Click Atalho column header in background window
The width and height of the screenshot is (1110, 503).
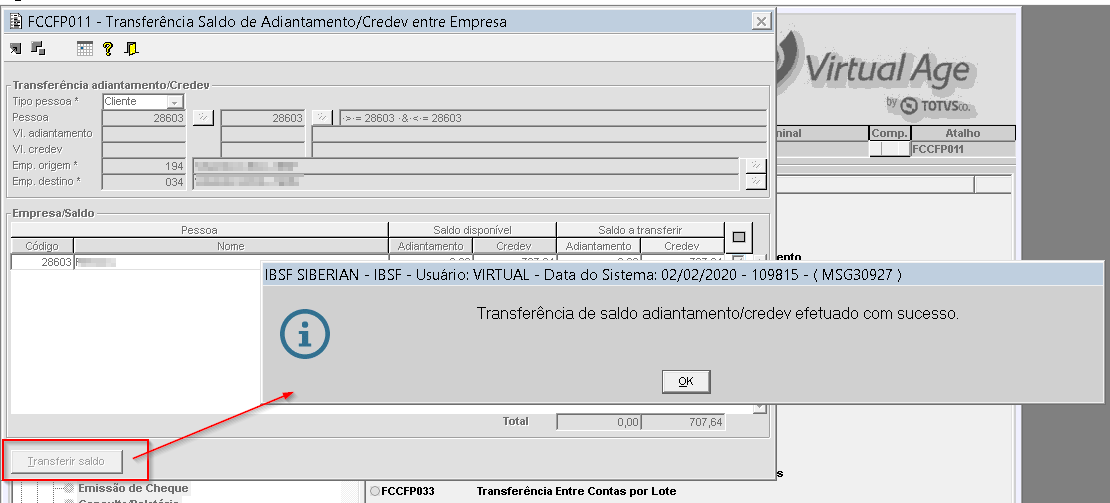(963, 133)
